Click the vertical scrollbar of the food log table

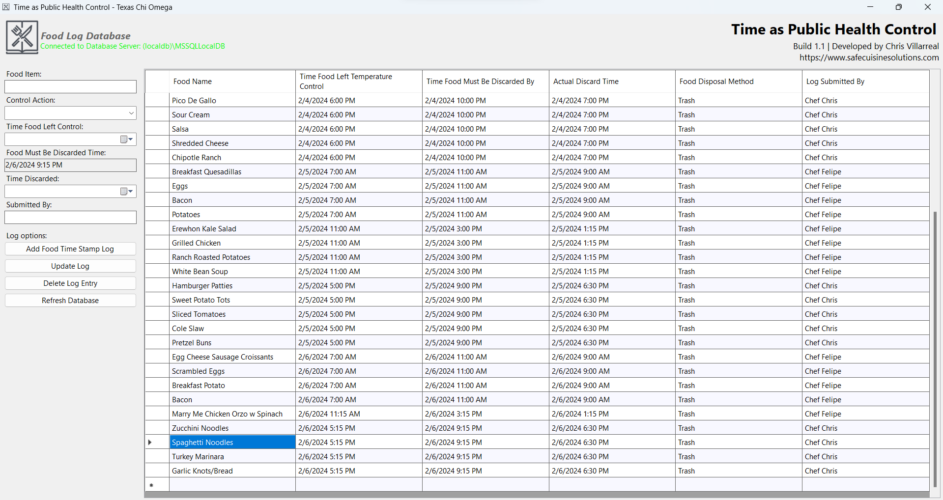coord(935,349)
